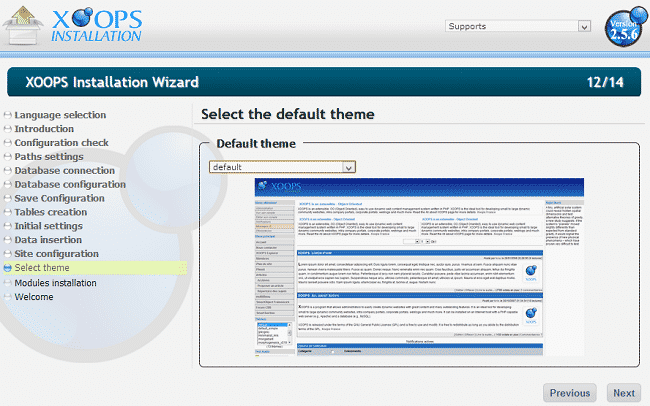
Task: Open the default theme dropdown
Action: pyautogui.click(x=282, y=167)
